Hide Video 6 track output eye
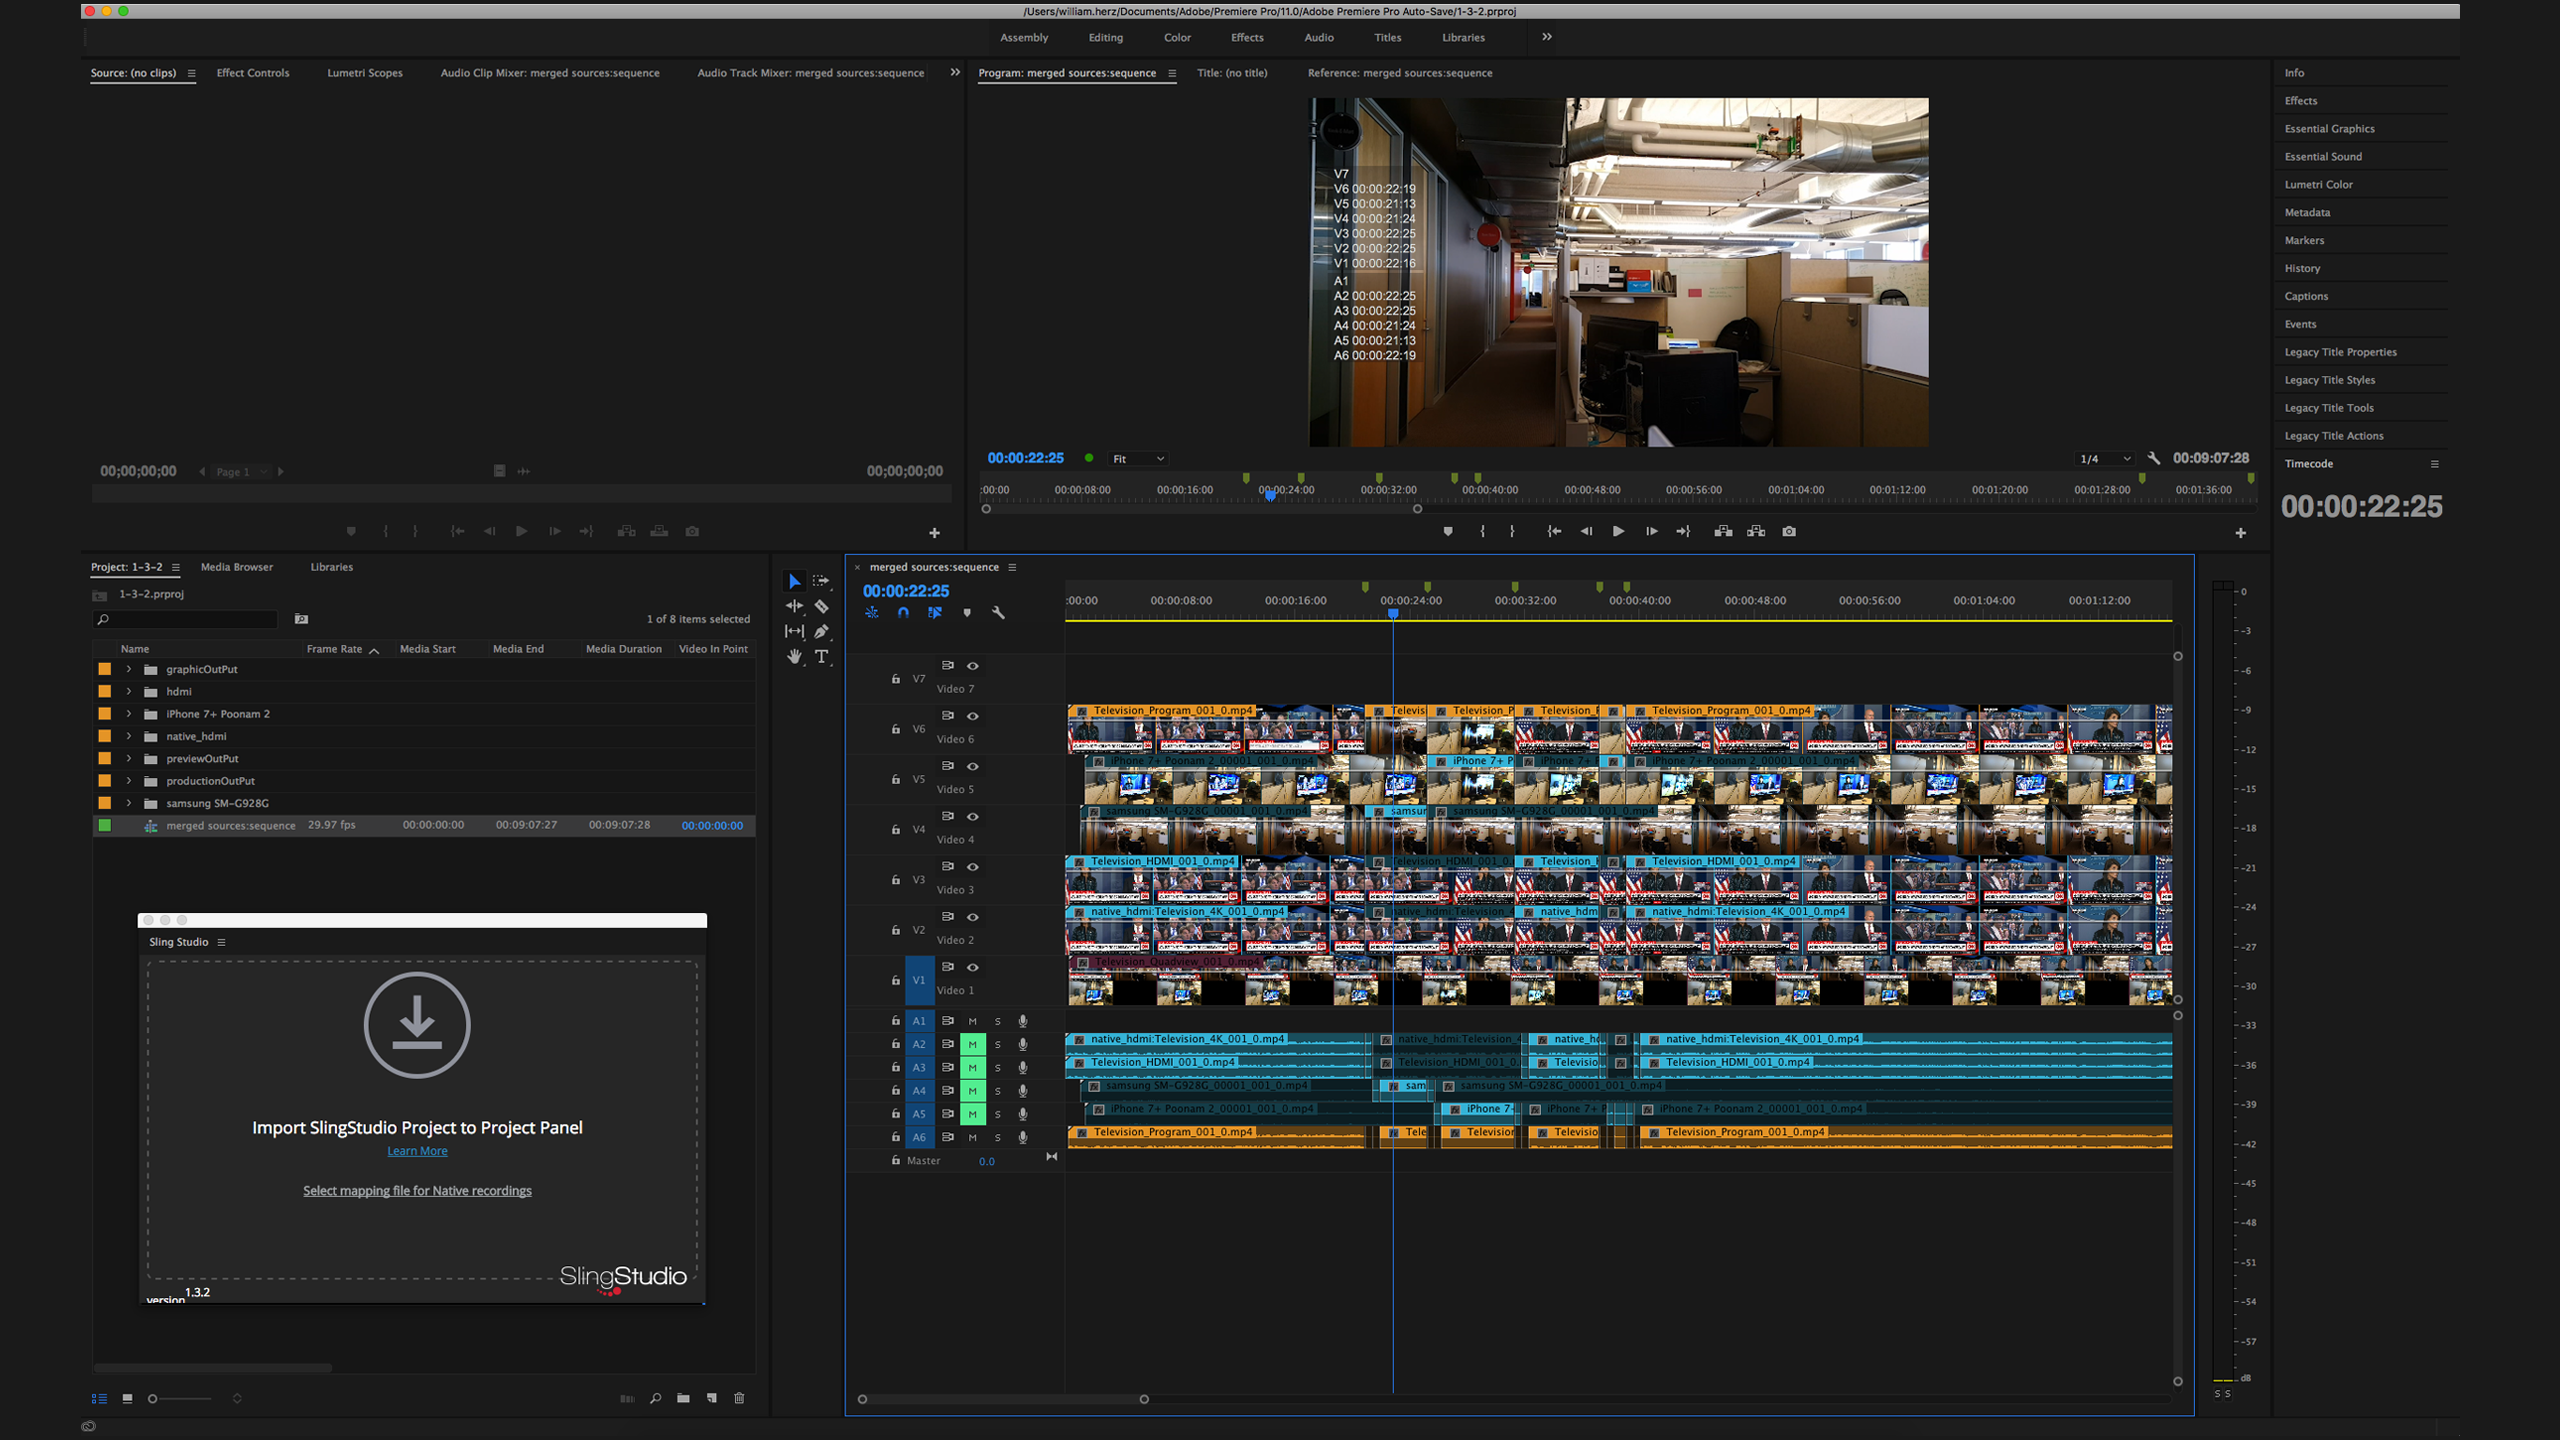 click(x=972, y=716)
